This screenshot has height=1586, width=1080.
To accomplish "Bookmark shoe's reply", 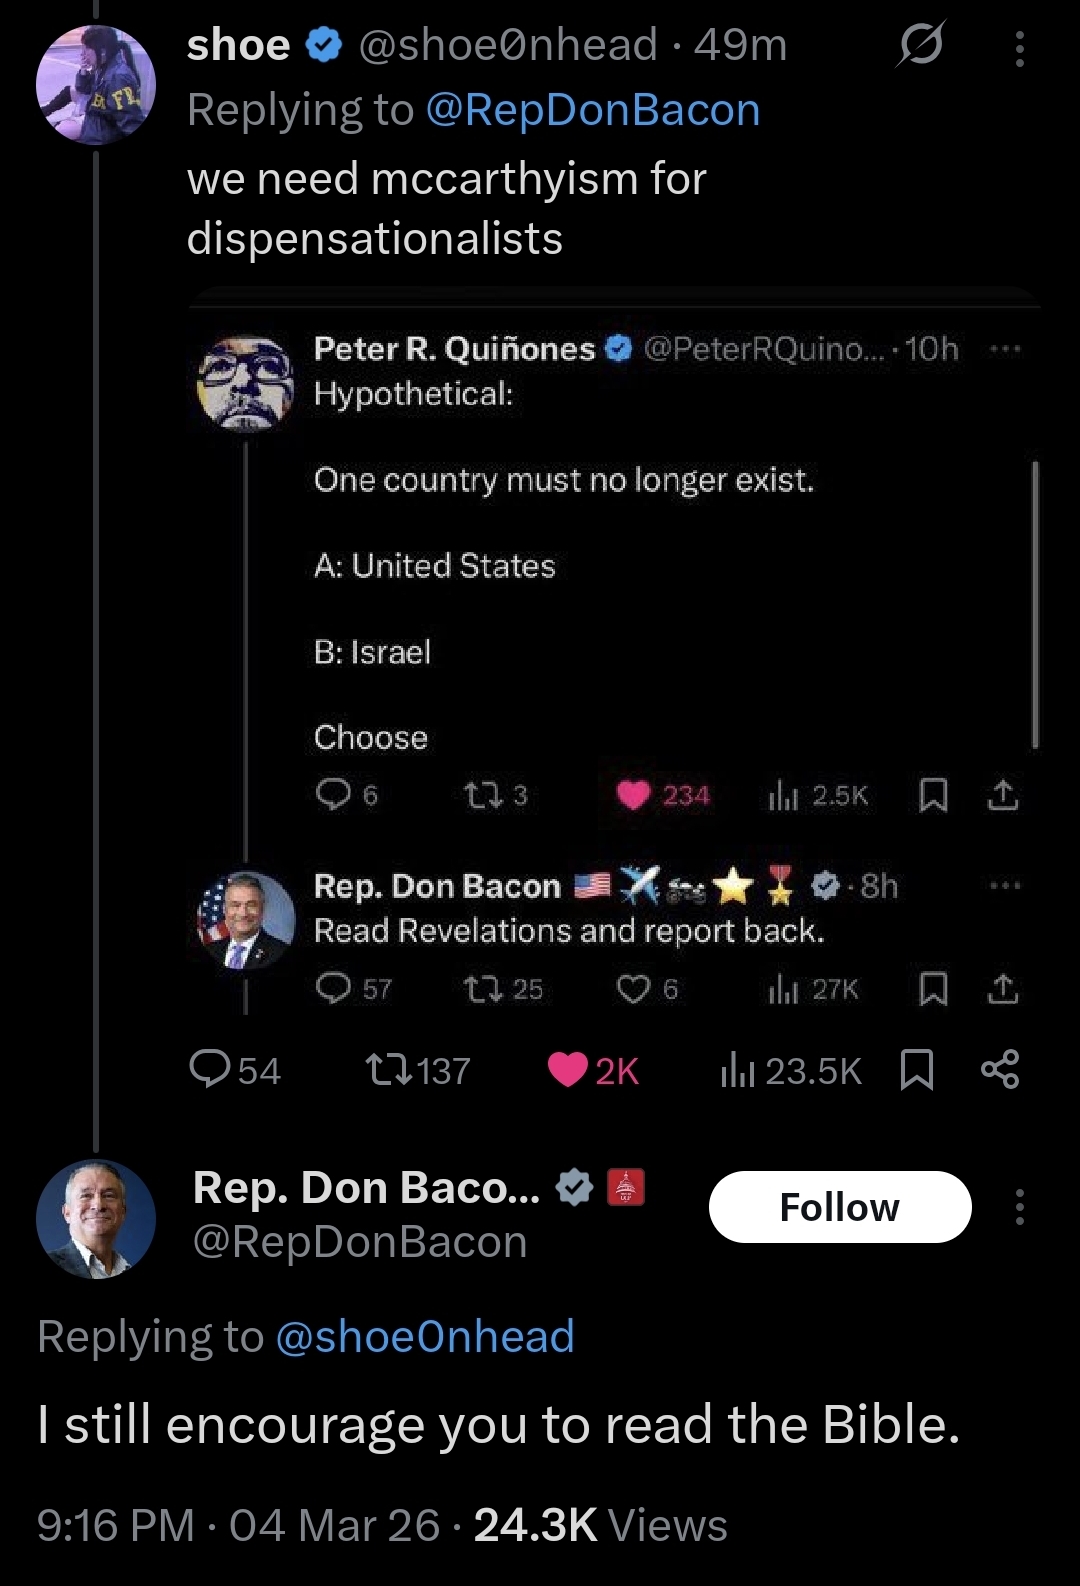I will click(917, 1070).
